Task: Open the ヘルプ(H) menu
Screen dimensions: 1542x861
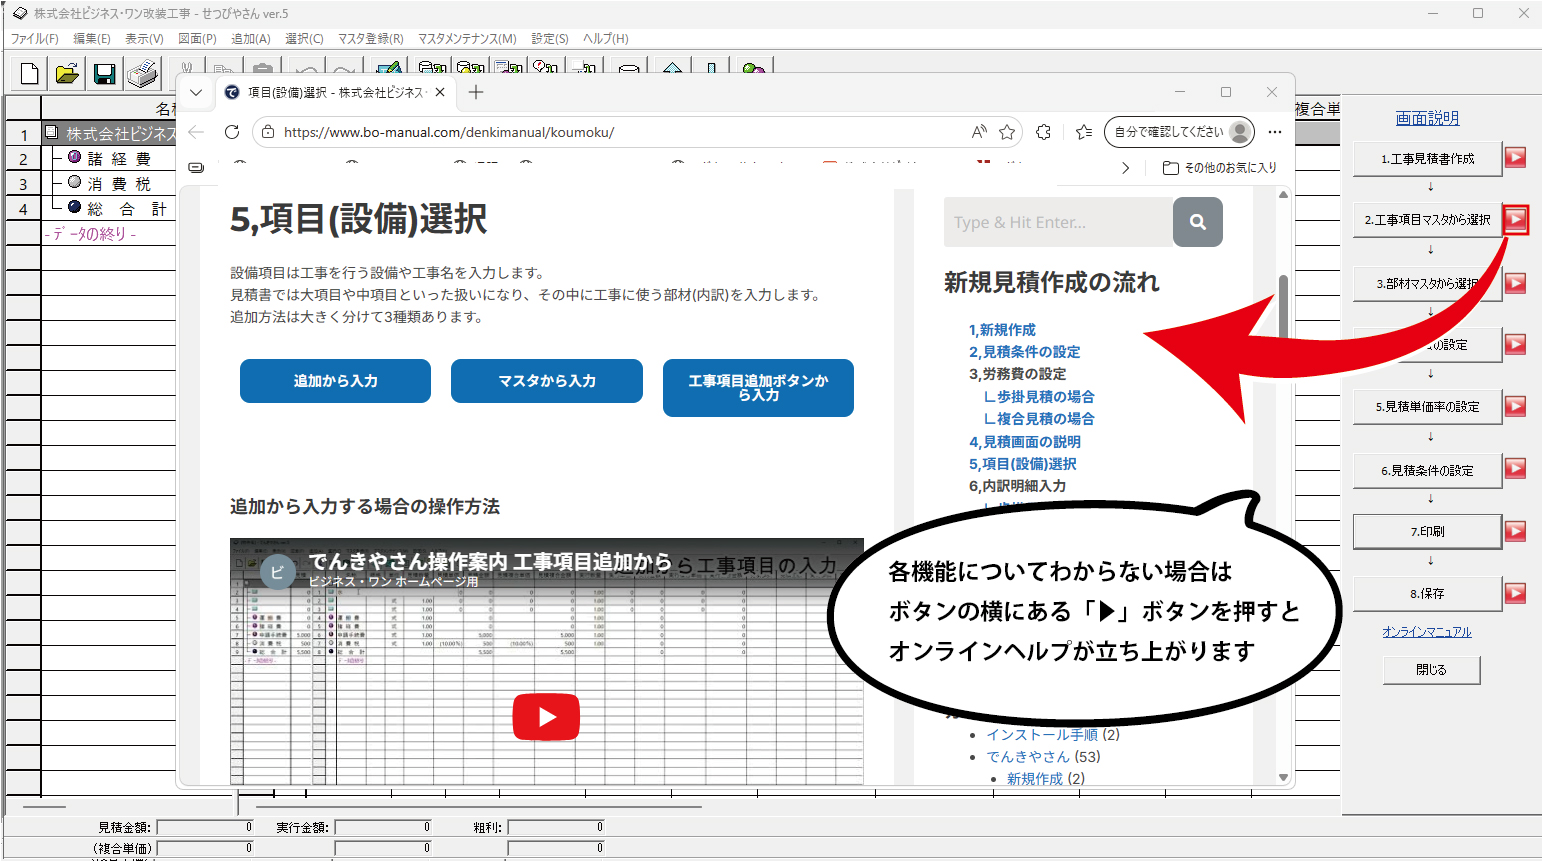Action: click(606, 38)
